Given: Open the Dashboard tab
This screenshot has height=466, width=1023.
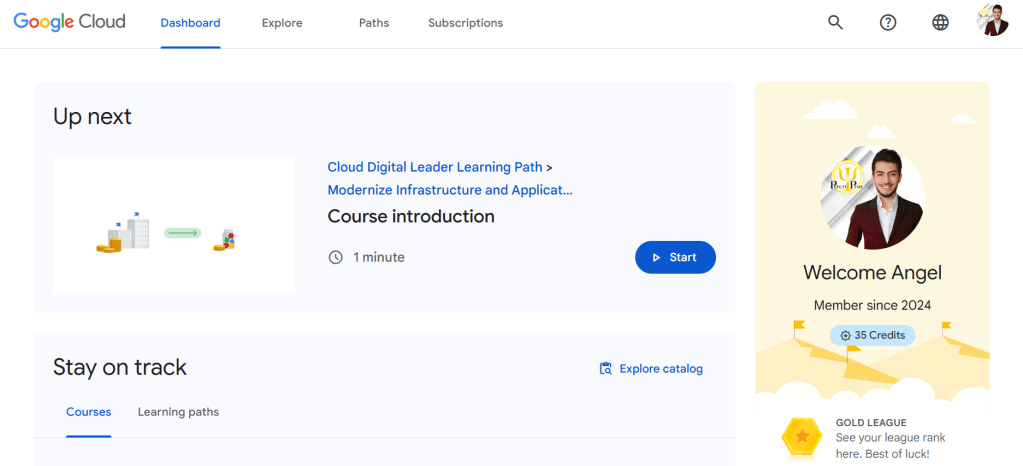Looking at the screenshot, I should (190, 23).
